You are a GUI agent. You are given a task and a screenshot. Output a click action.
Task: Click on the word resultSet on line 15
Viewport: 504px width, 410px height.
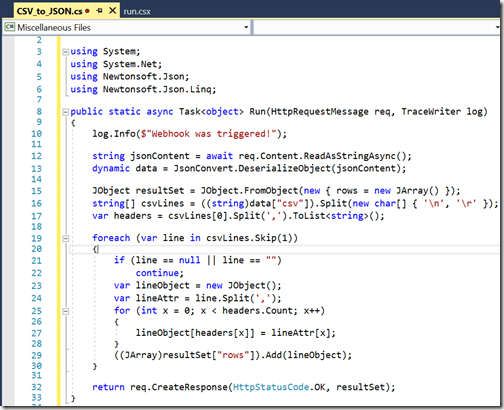[160, 191]
